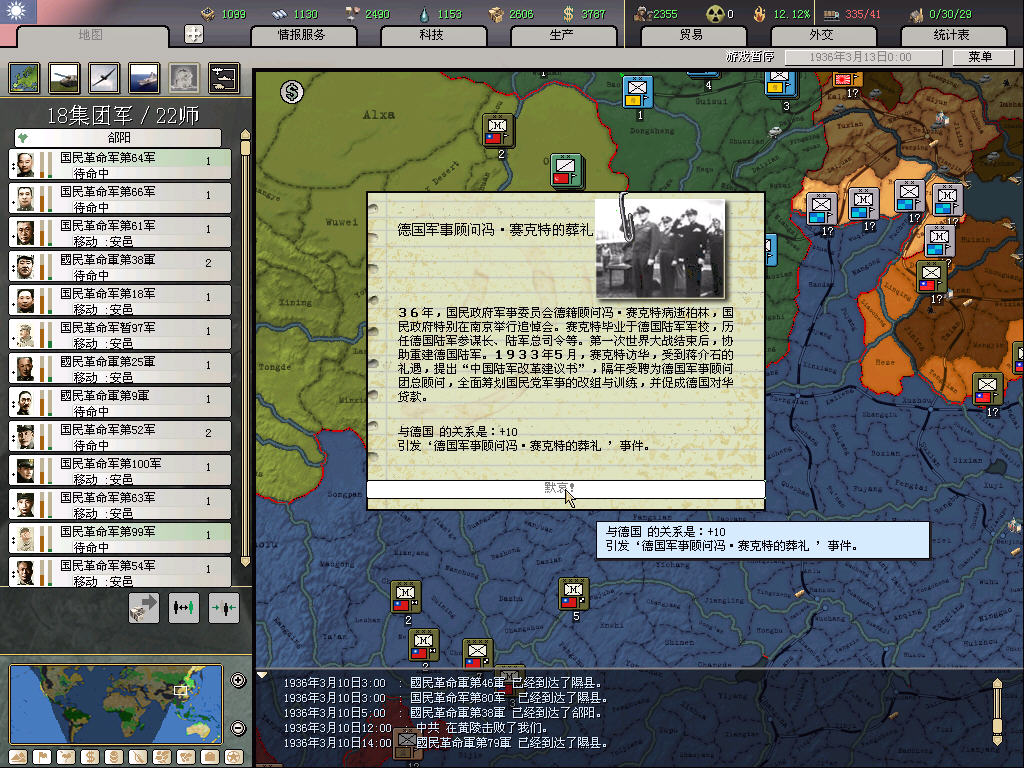Viewport: 1024px width, 768px height.
Task: Select 国民革命军第61军 in the army list
Action: tap(120, 232)
